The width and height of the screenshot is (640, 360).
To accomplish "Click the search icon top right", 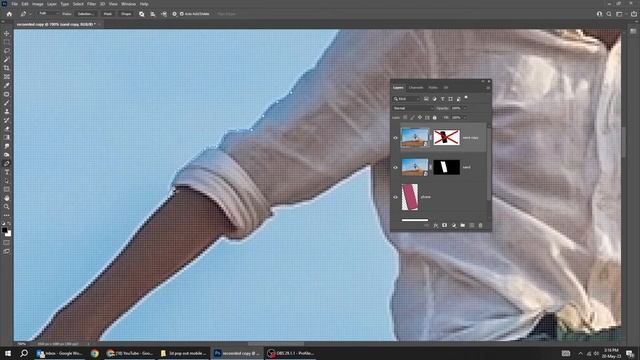I will tap(609, 14).
